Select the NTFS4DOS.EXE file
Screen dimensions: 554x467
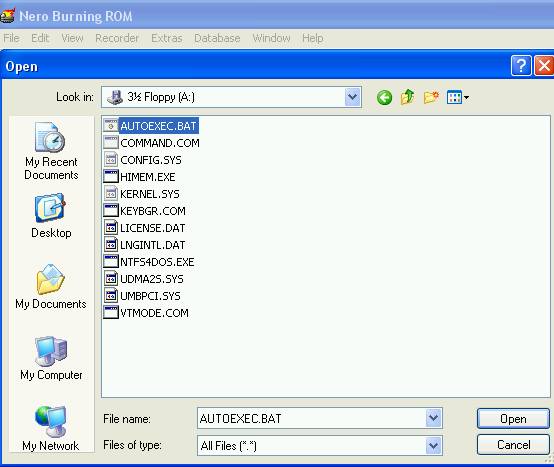pos(149,262)
